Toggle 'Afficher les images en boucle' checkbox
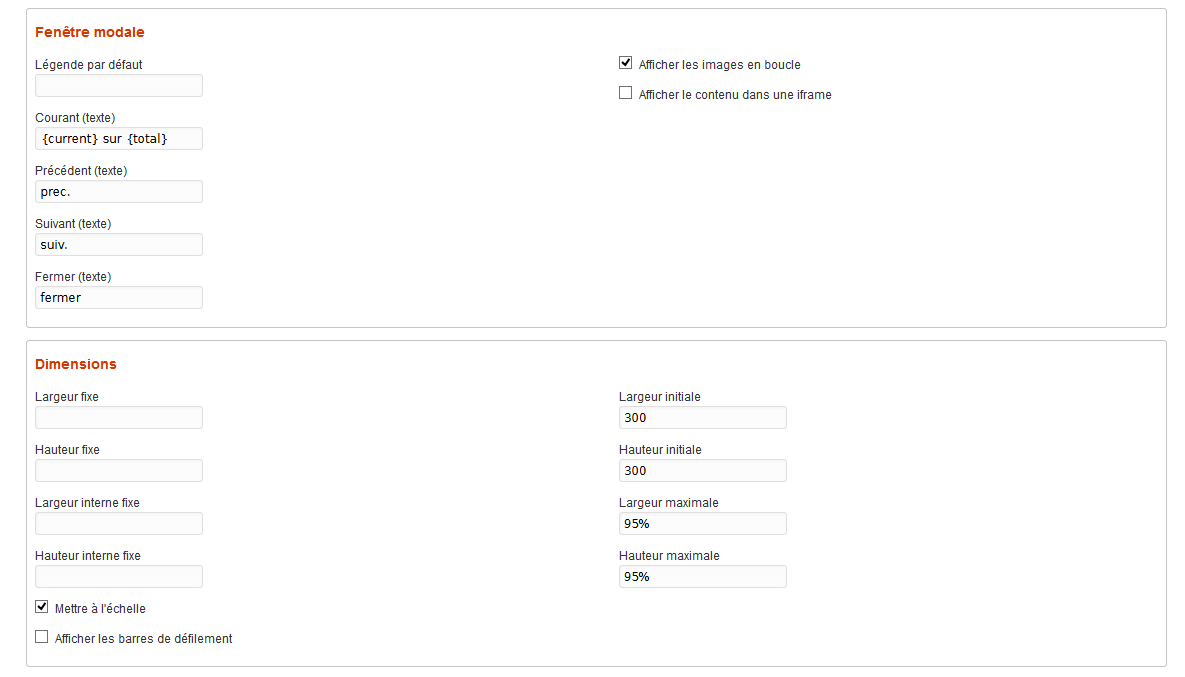The height and width of the screenshot is (677, 1185). 626,63
